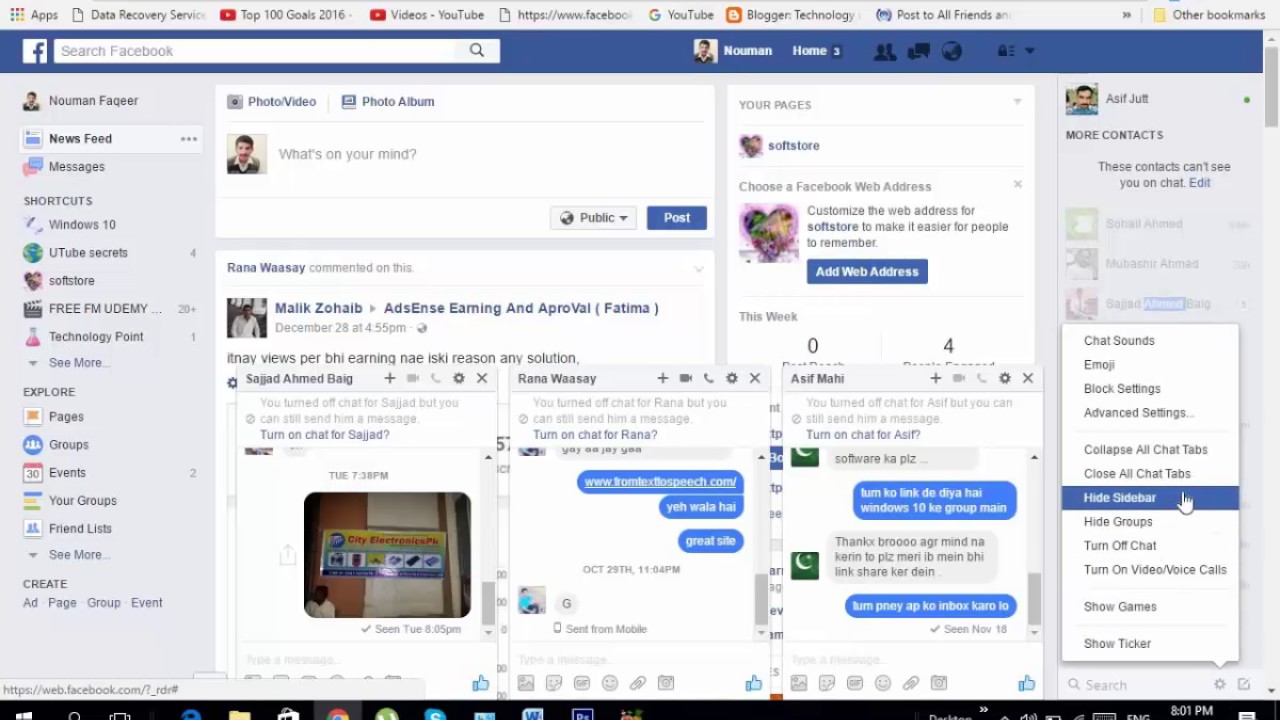Open the fromtexttospeech.com link in chat
Viewport: 1280px width, 720px height.
(660, 482)
